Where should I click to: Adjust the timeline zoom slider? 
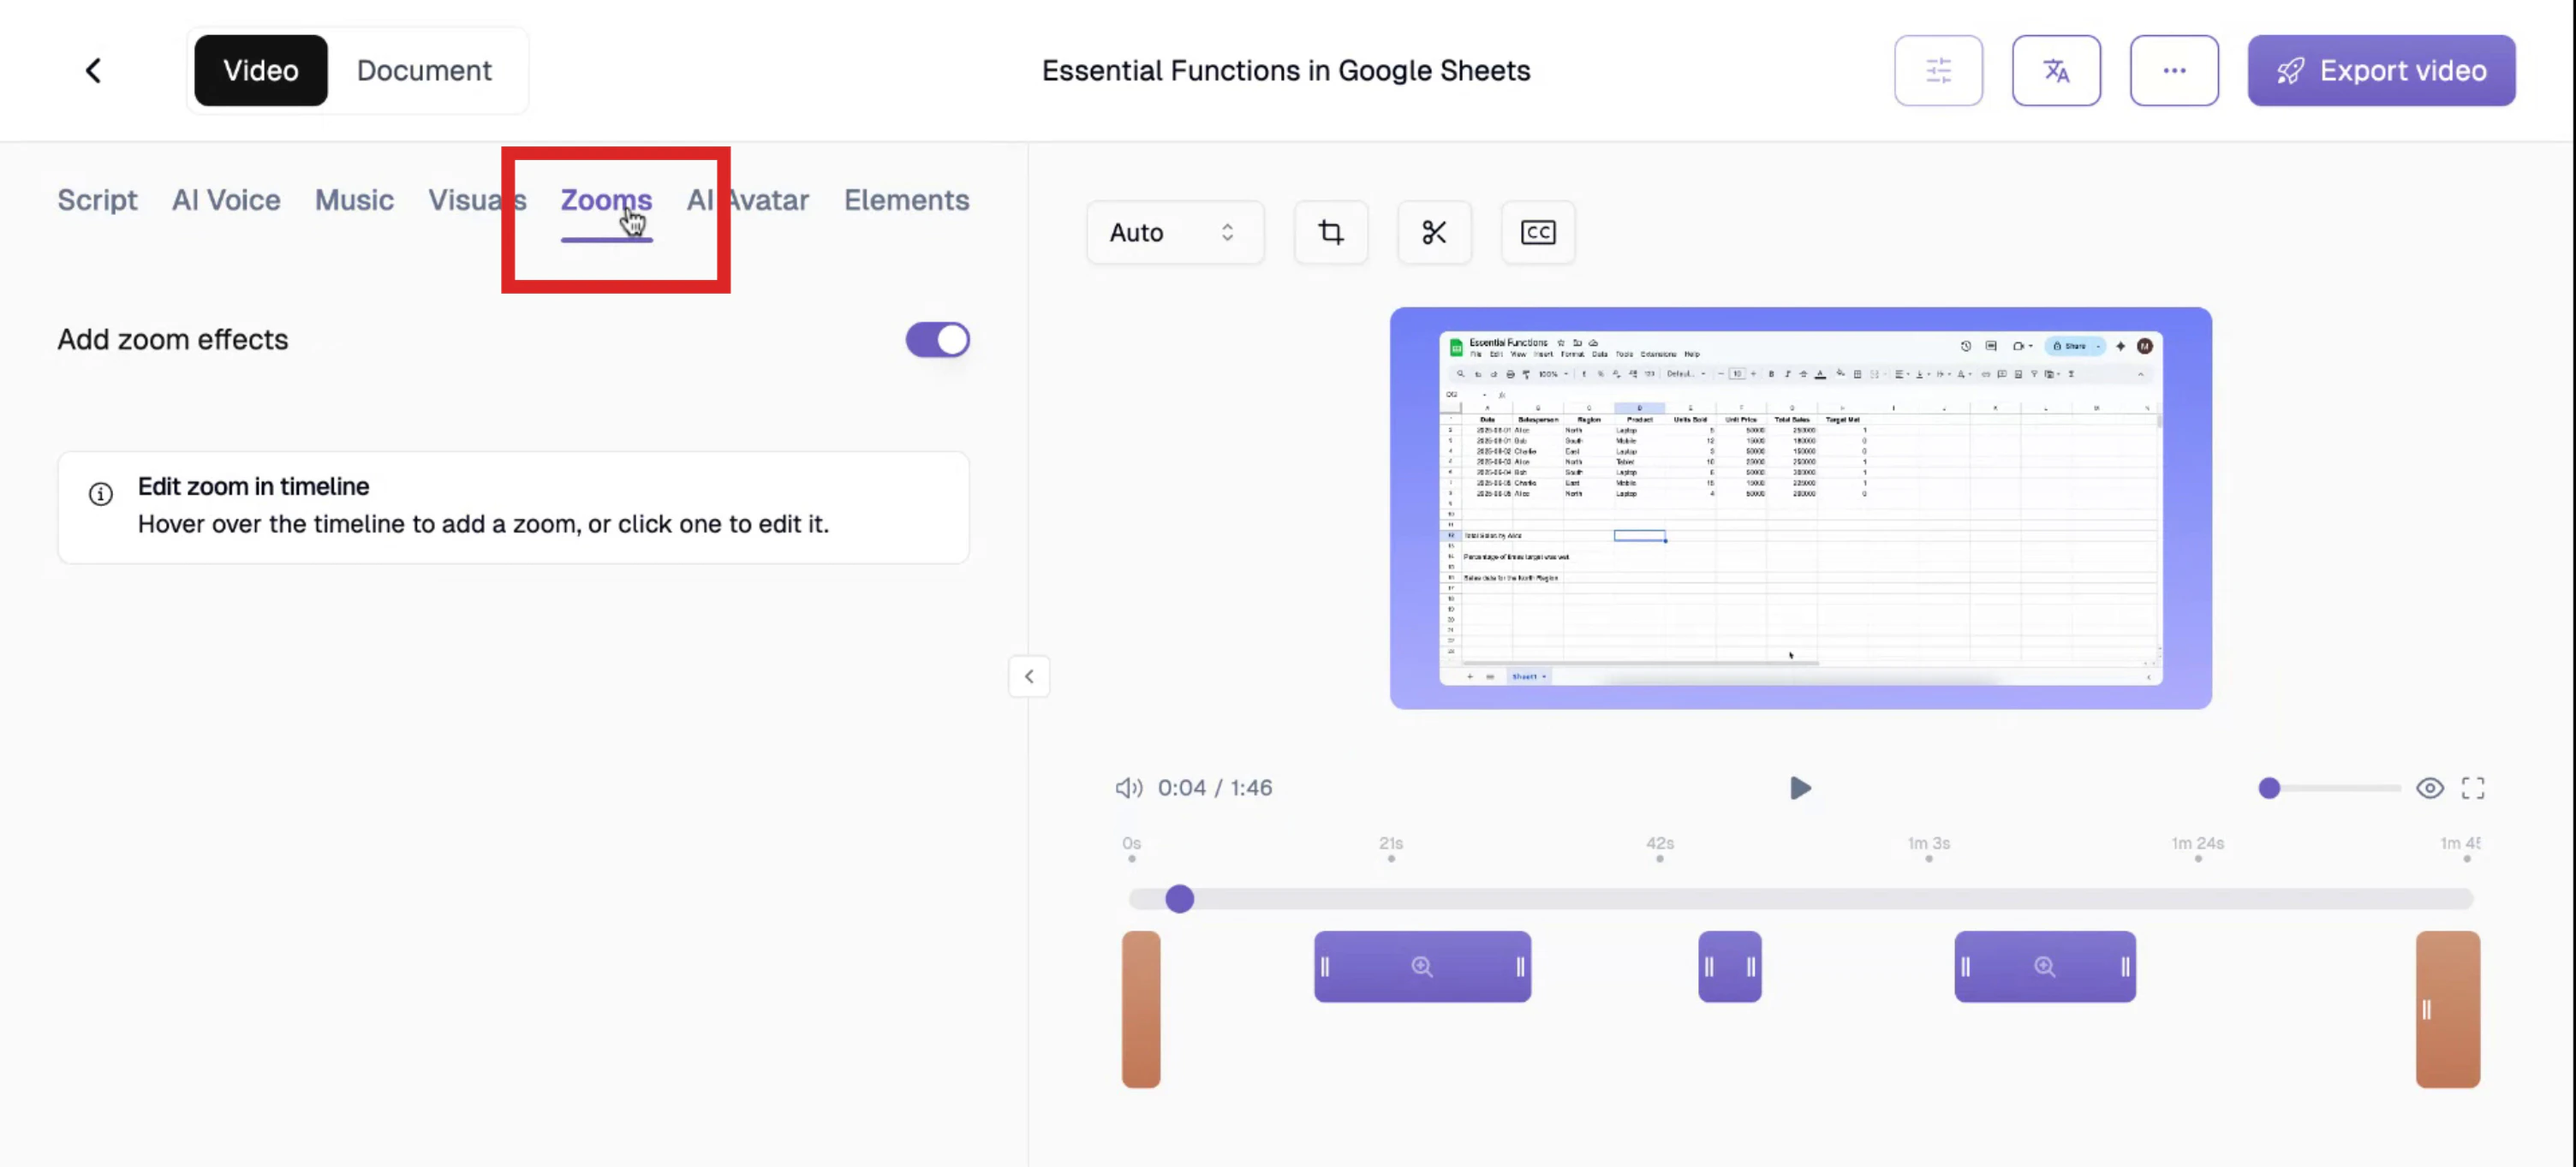[x=2270, y=788]
